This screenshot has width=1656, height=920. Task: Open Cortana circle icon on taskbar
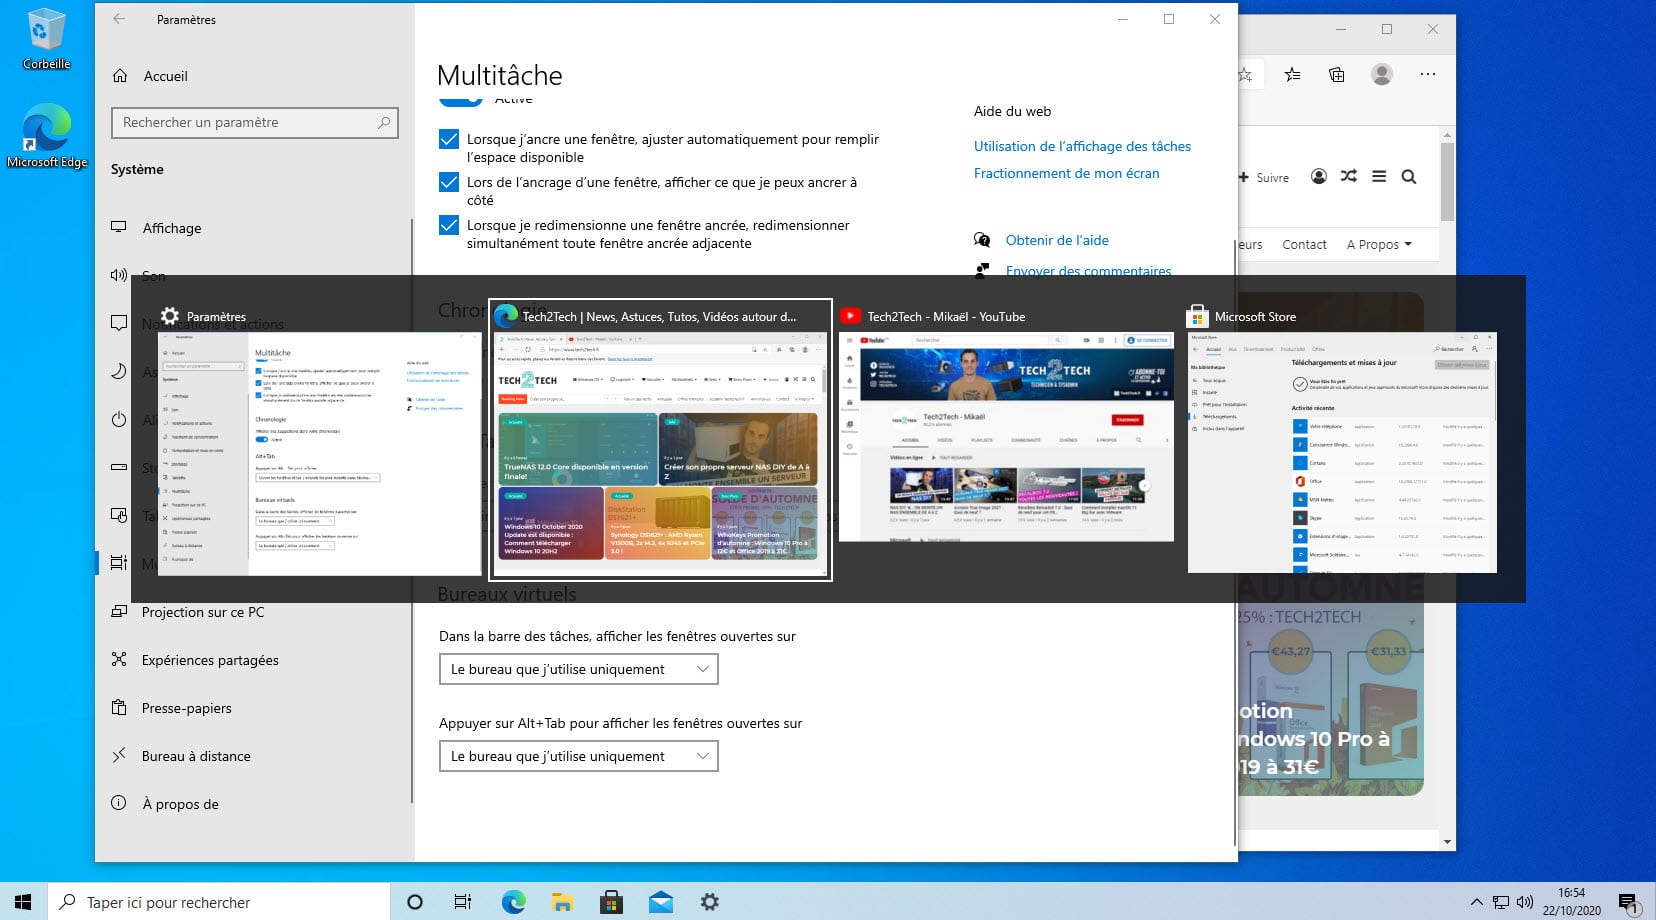[x=415, y=902]
